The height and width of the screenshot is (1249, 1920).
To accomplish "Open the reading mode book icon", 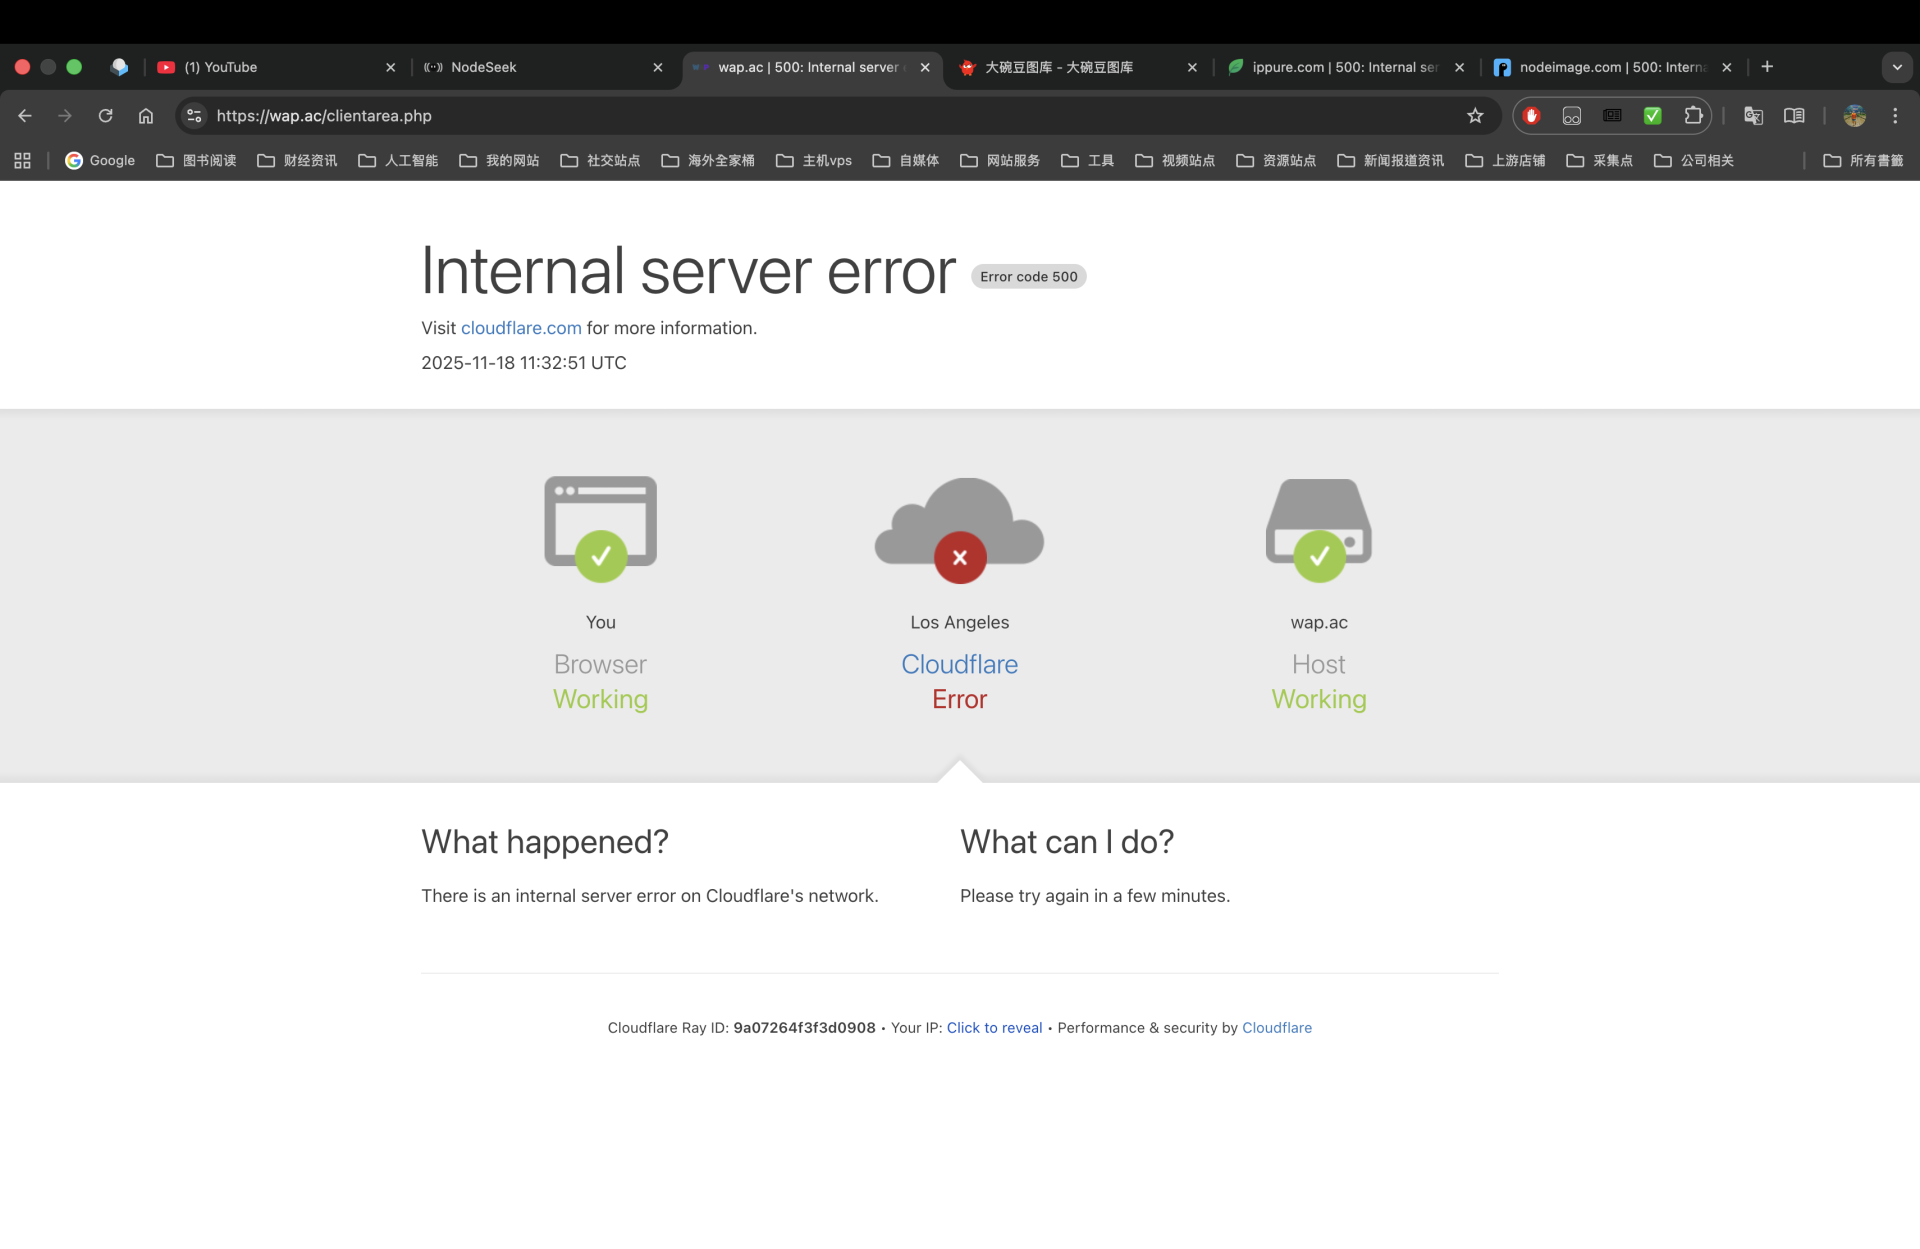I will click(x=1794, y=116).
